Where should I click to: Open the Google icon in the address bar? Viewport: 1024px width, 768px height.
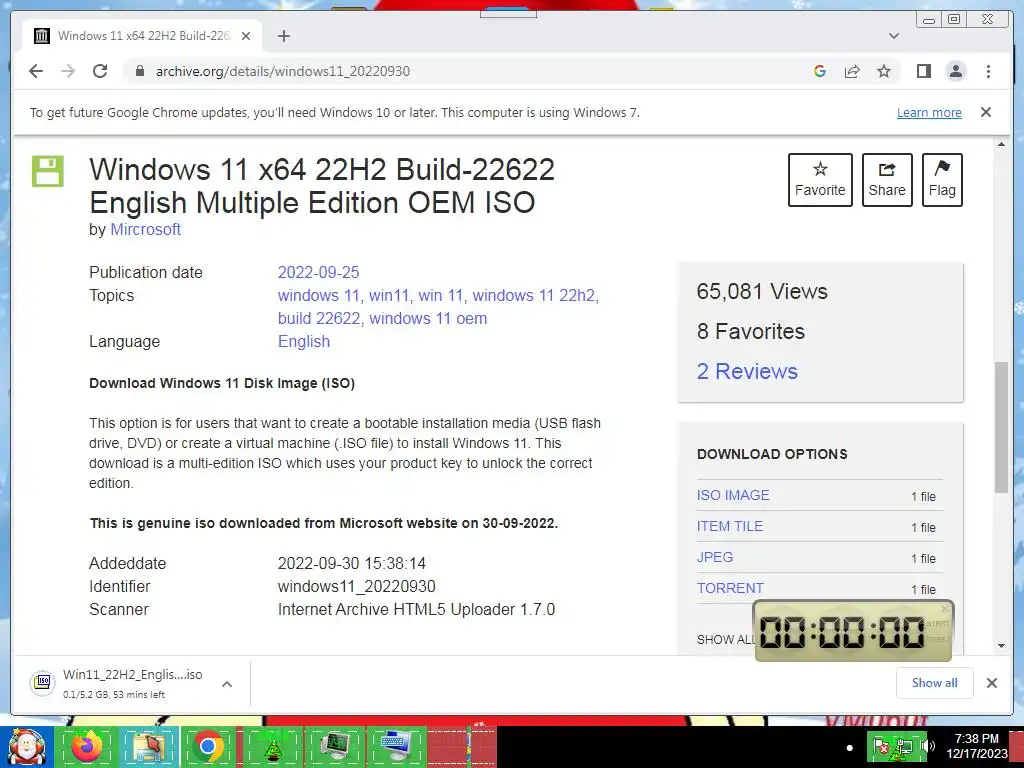click(x=820, y=71)
